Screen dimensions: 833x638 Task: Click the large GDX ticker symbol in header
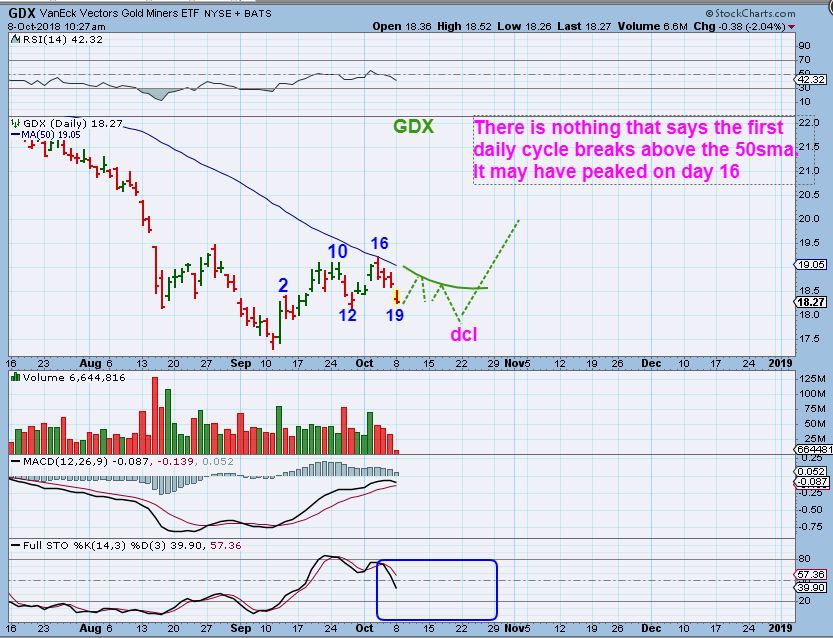[22, 13]
